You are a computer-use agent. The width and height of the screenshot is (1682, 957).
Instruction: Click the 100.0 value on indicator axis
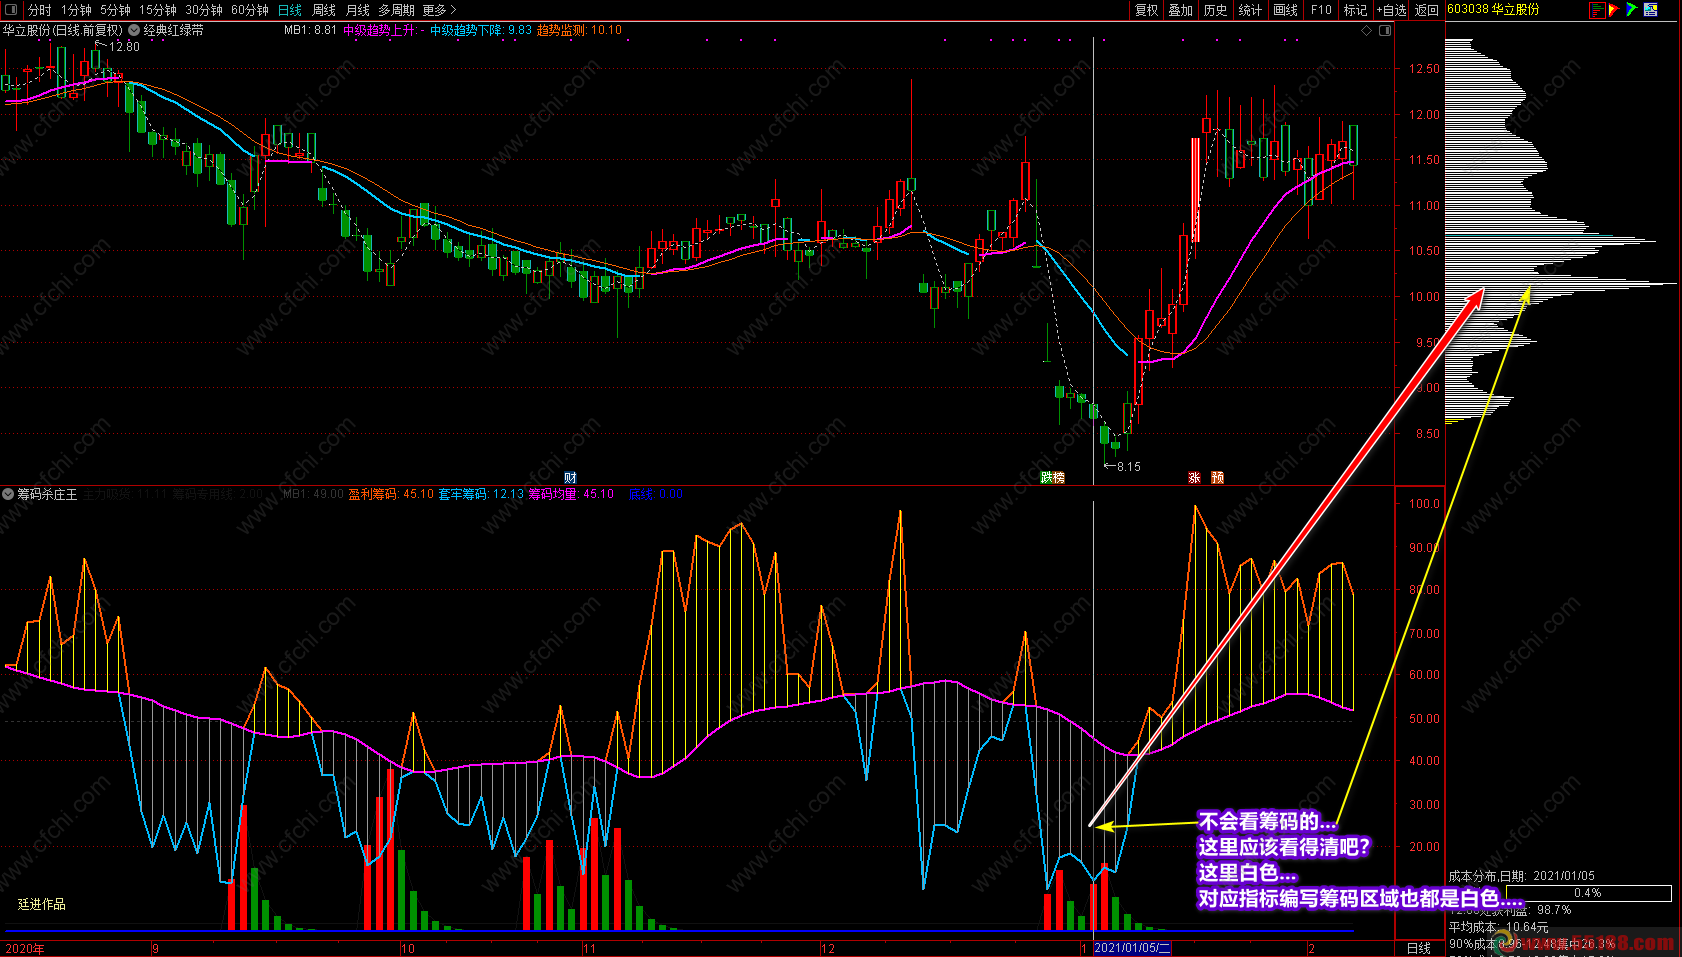tap(1424, 503)
